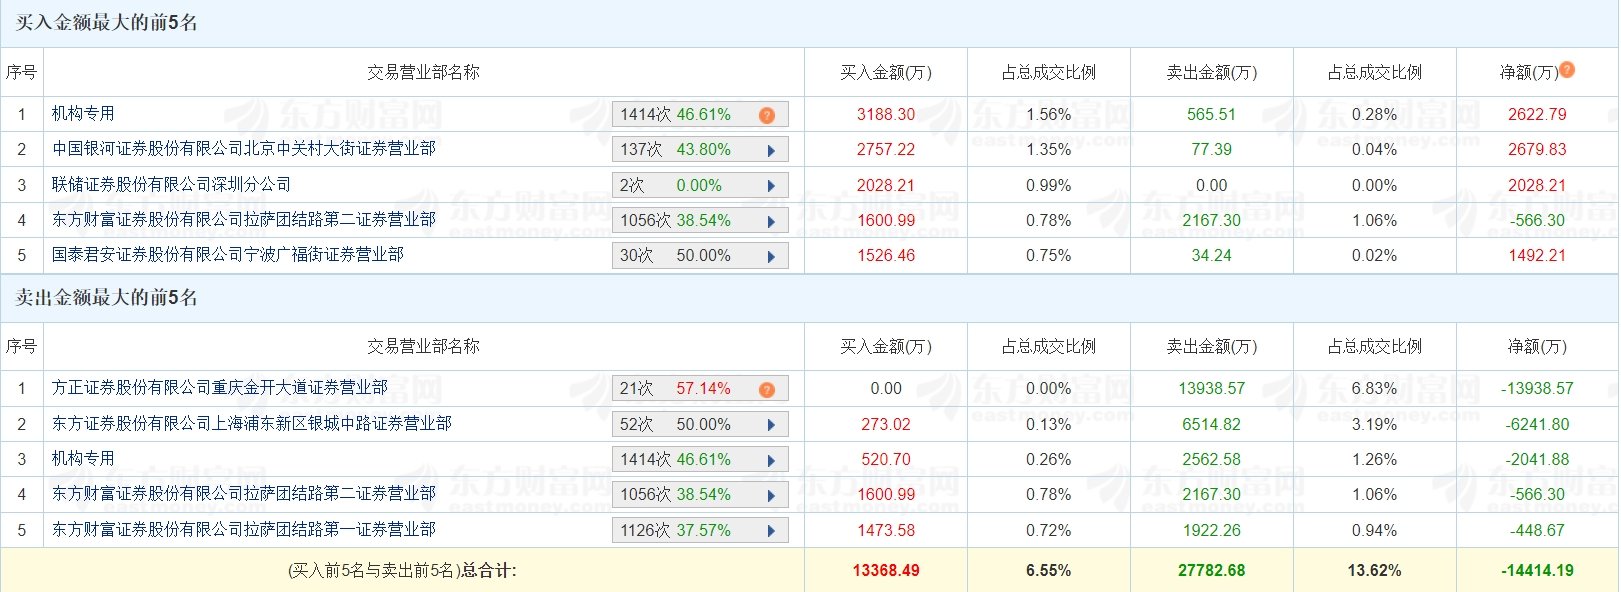
Task: Expand details arrow for 中国银河证券北京中关村大街营业部
Action: [x=771, y=150]
